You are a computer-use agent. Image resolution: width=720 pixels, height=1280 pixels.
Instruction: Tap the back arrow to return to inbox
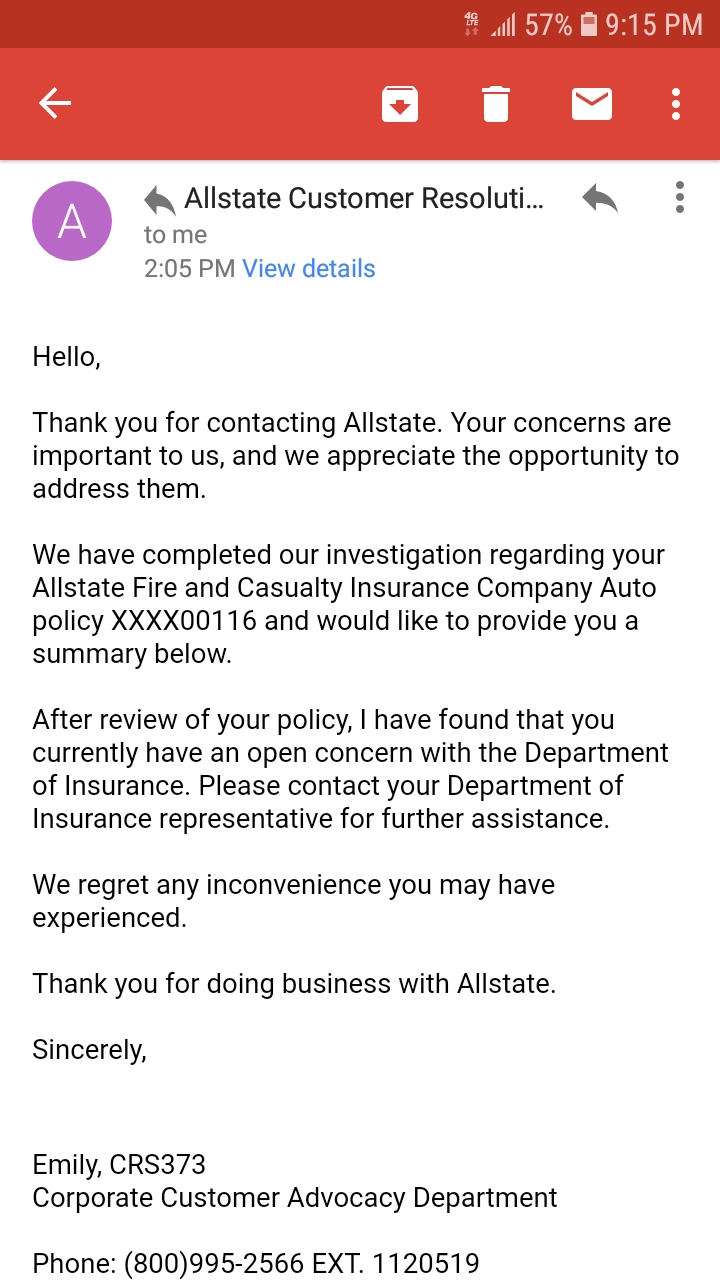coord(55,103)
